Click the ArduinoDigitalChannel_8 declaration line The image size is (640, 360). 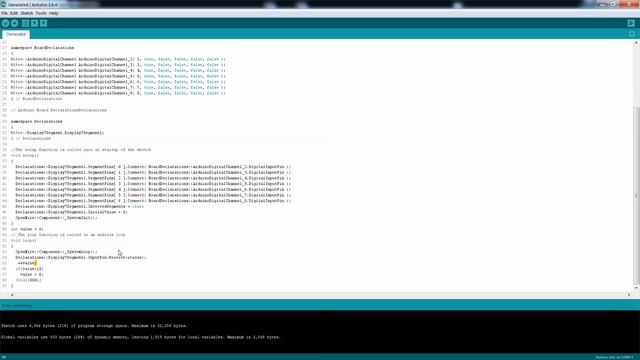[x=118, y=93]
